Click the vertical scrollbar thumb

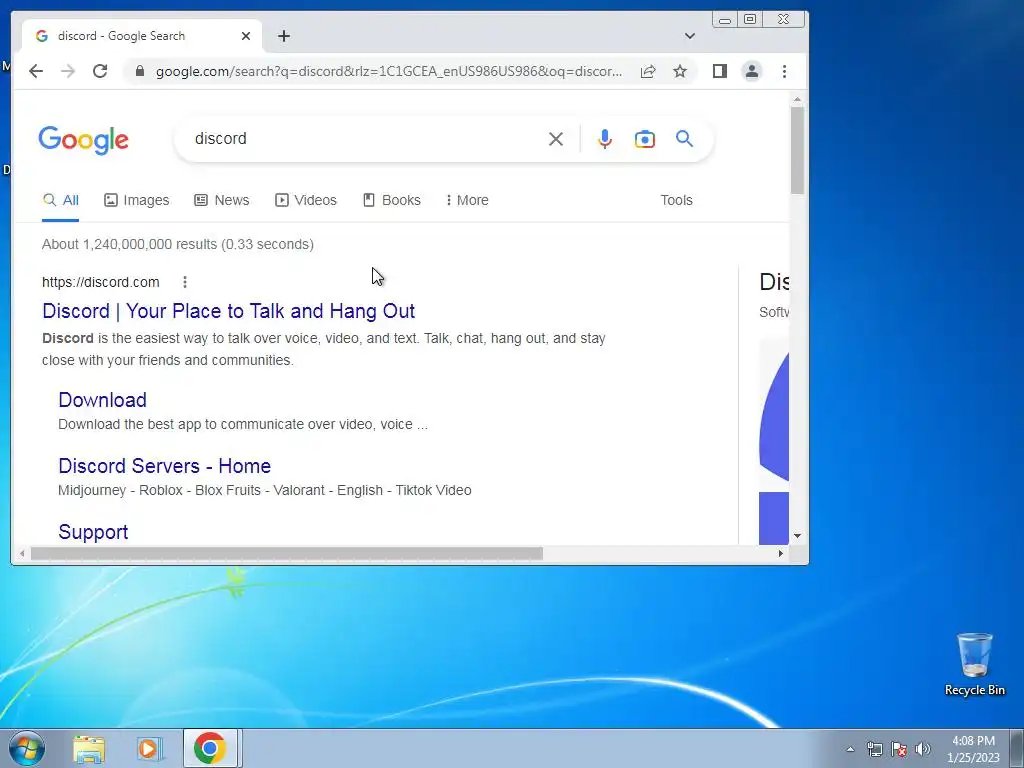(797, 150)
